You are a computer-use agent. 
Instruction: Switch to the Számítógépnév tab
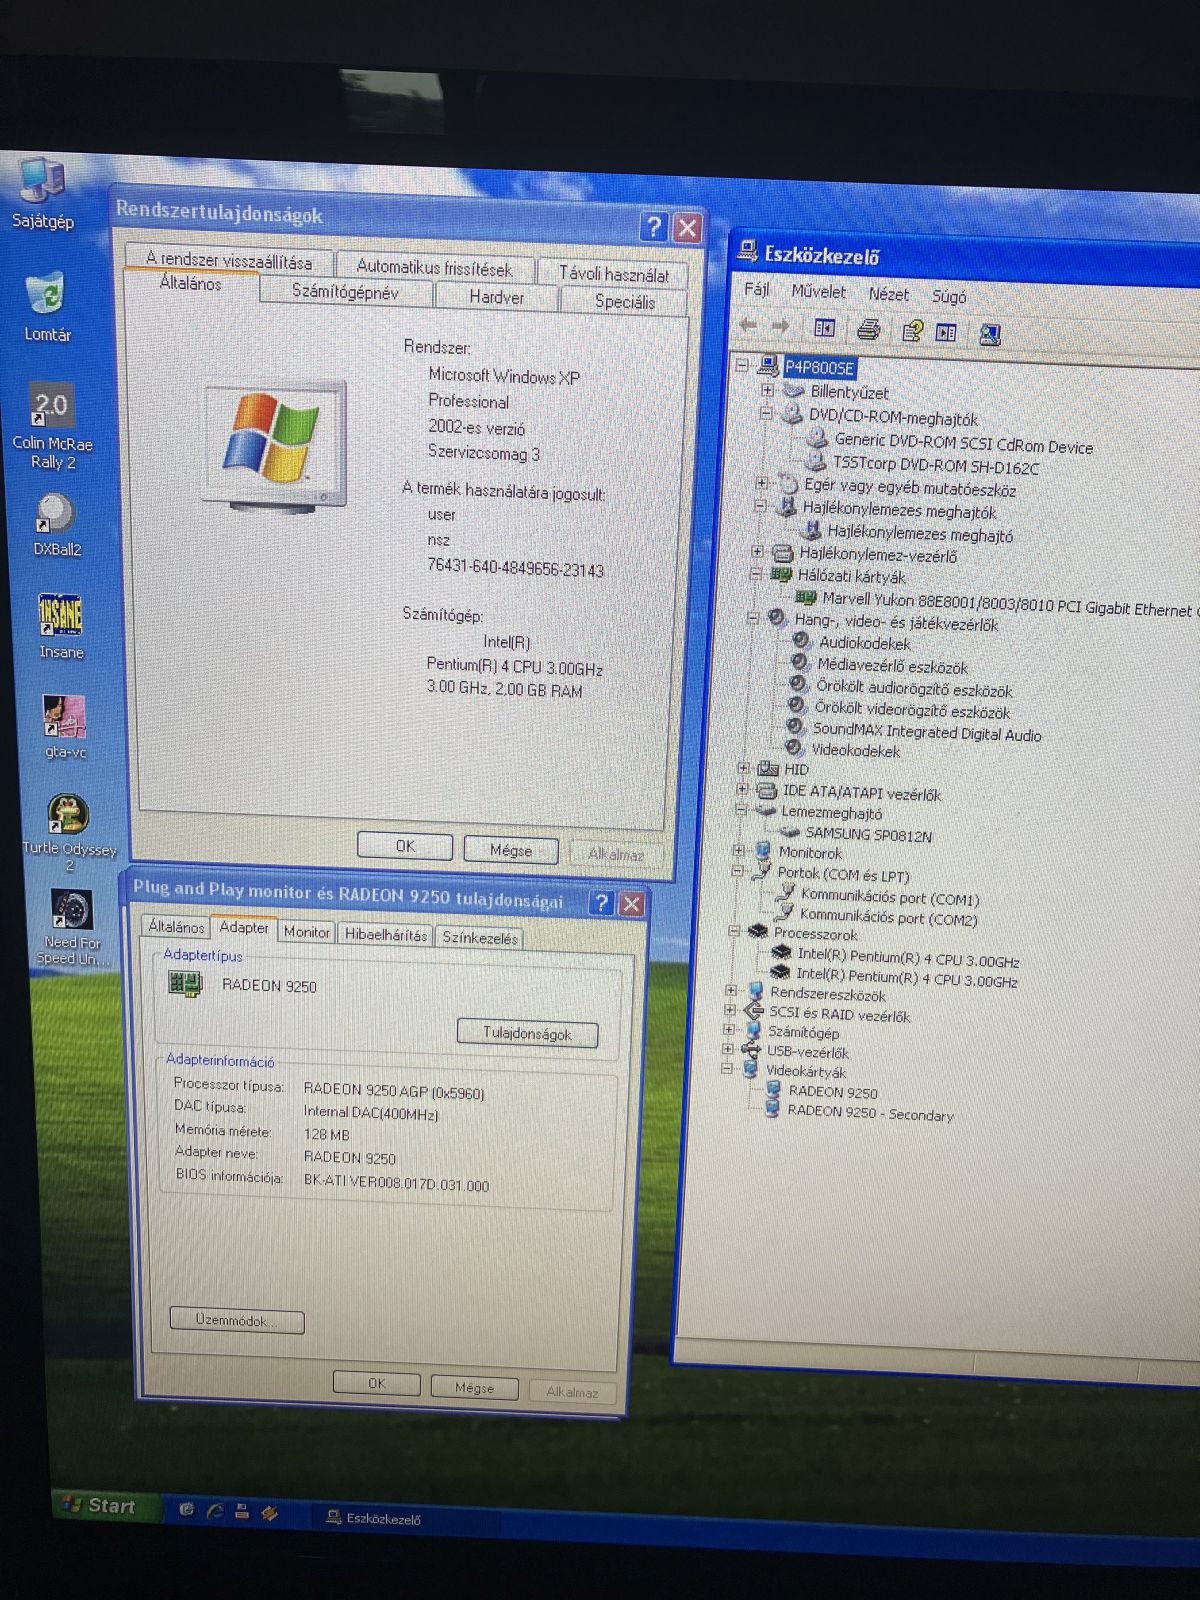(345, 292)
